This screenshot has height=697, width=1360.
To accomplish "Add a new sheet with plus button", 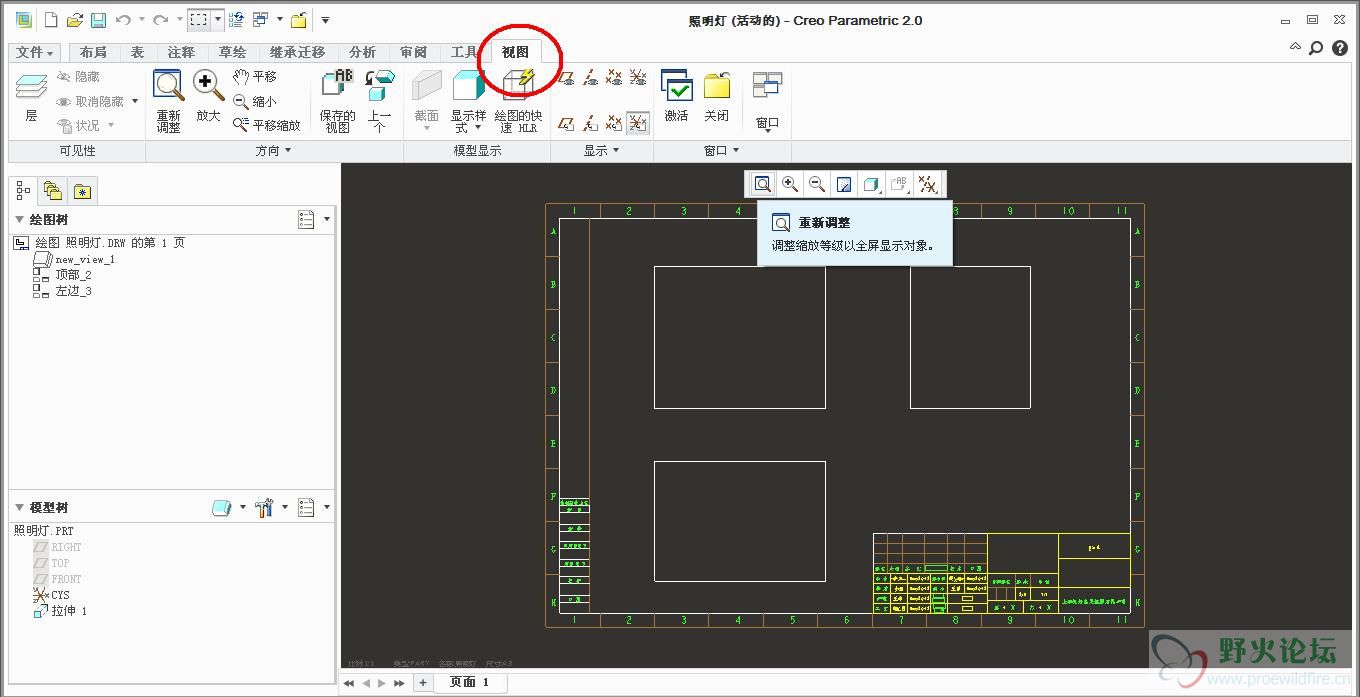I will pyautogui.click(x=423, y=683).
